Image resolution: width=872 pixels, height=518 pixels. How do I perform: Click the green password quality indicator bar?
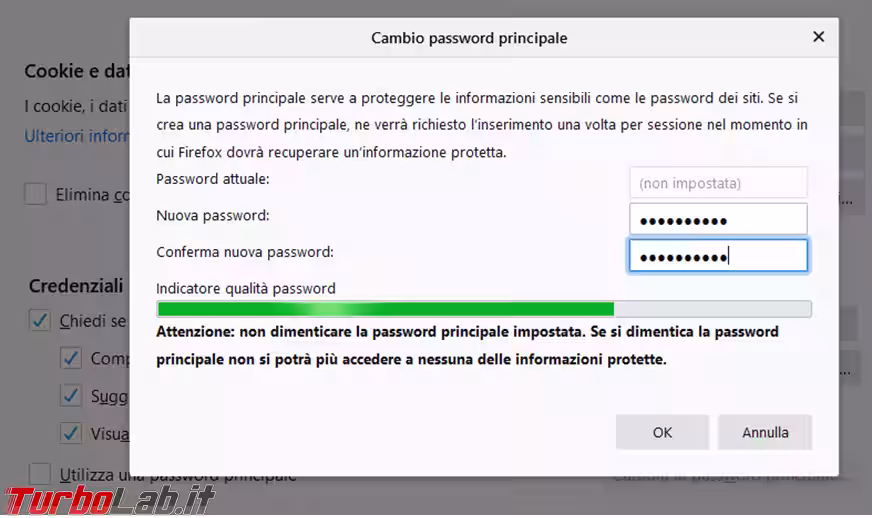point(385,309)
